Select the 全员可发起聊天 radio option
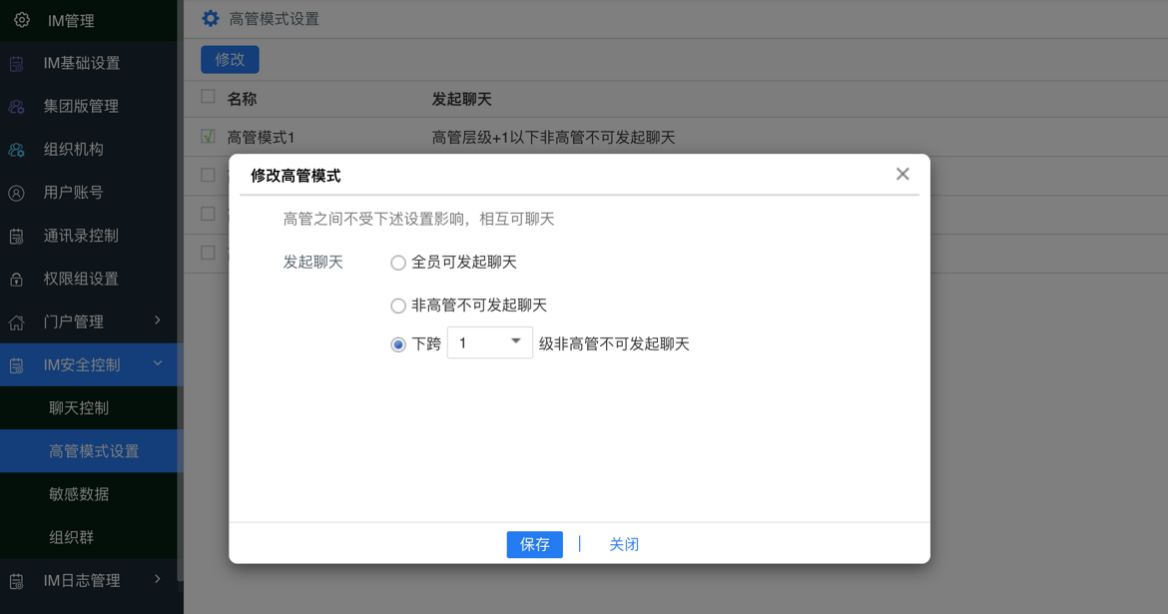 coord(399,263)
